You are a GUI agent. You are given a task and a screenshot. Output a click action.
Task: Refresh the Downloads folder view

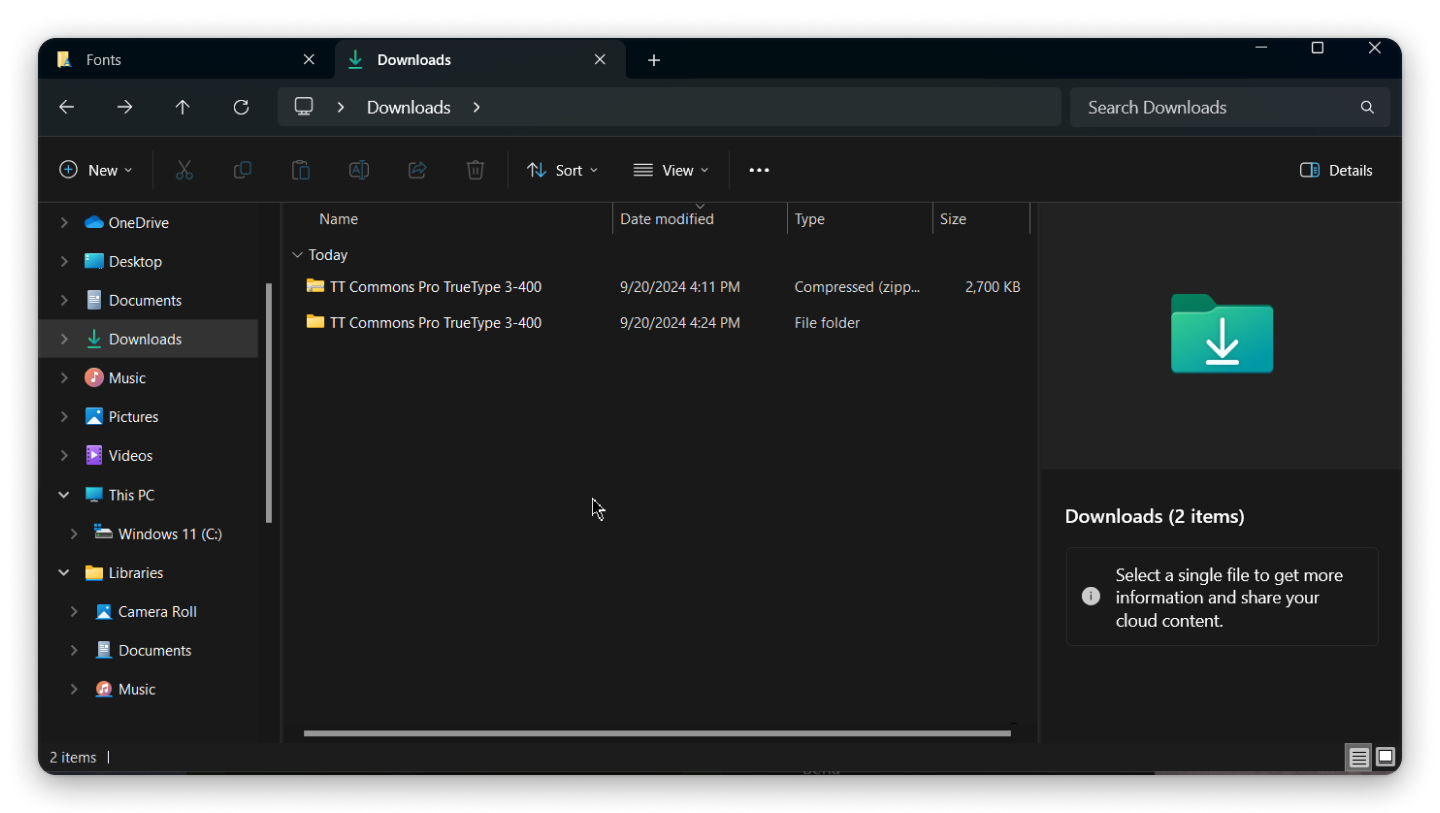(241, 107)
